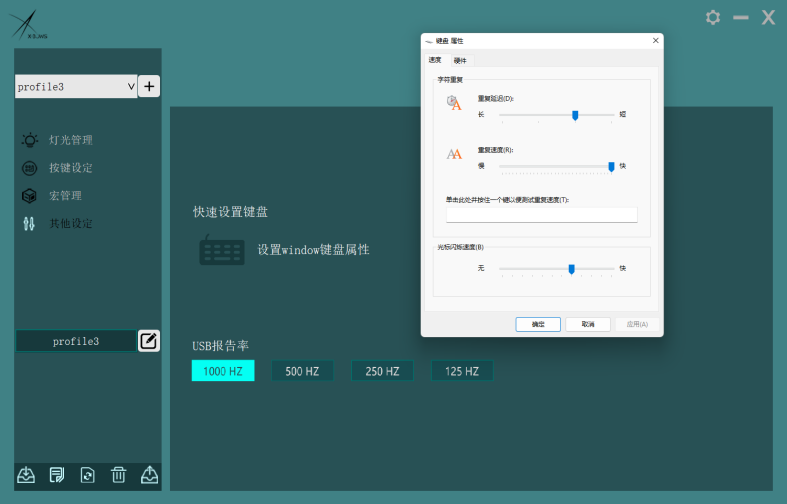This screenshot has width=787, height=504.
Task: Click the save profile document icon
Action: 57,474
